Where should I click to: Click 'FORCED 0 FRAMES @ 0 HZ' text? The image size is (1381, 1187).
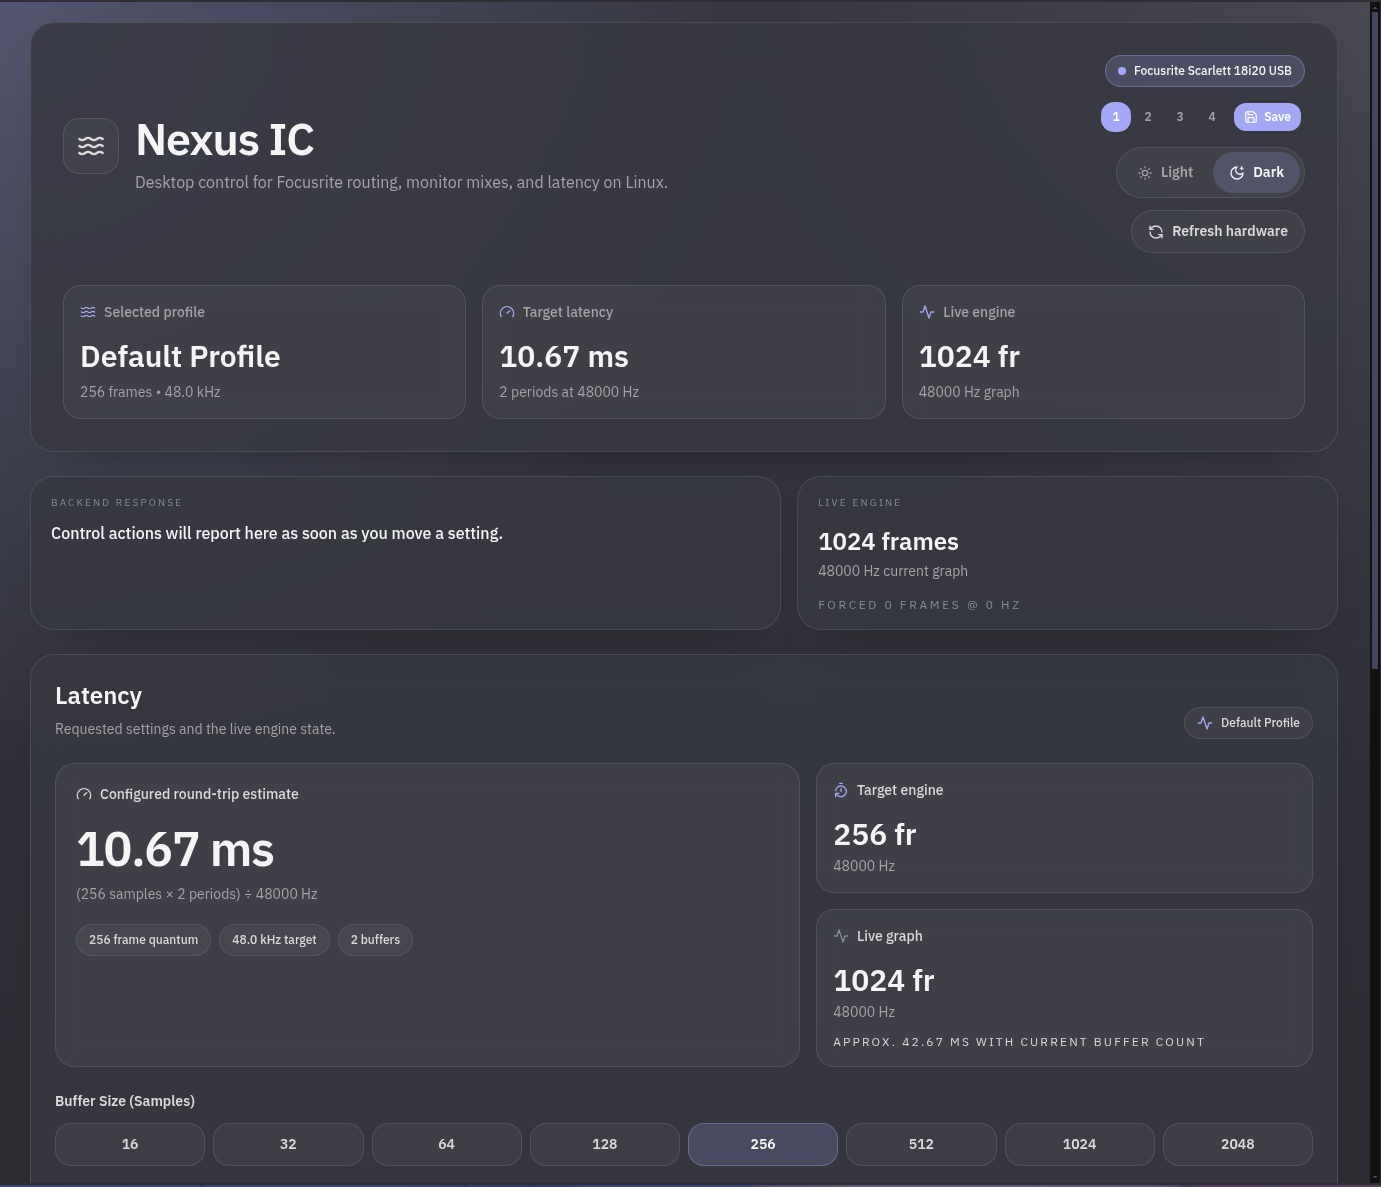point(919,605)
